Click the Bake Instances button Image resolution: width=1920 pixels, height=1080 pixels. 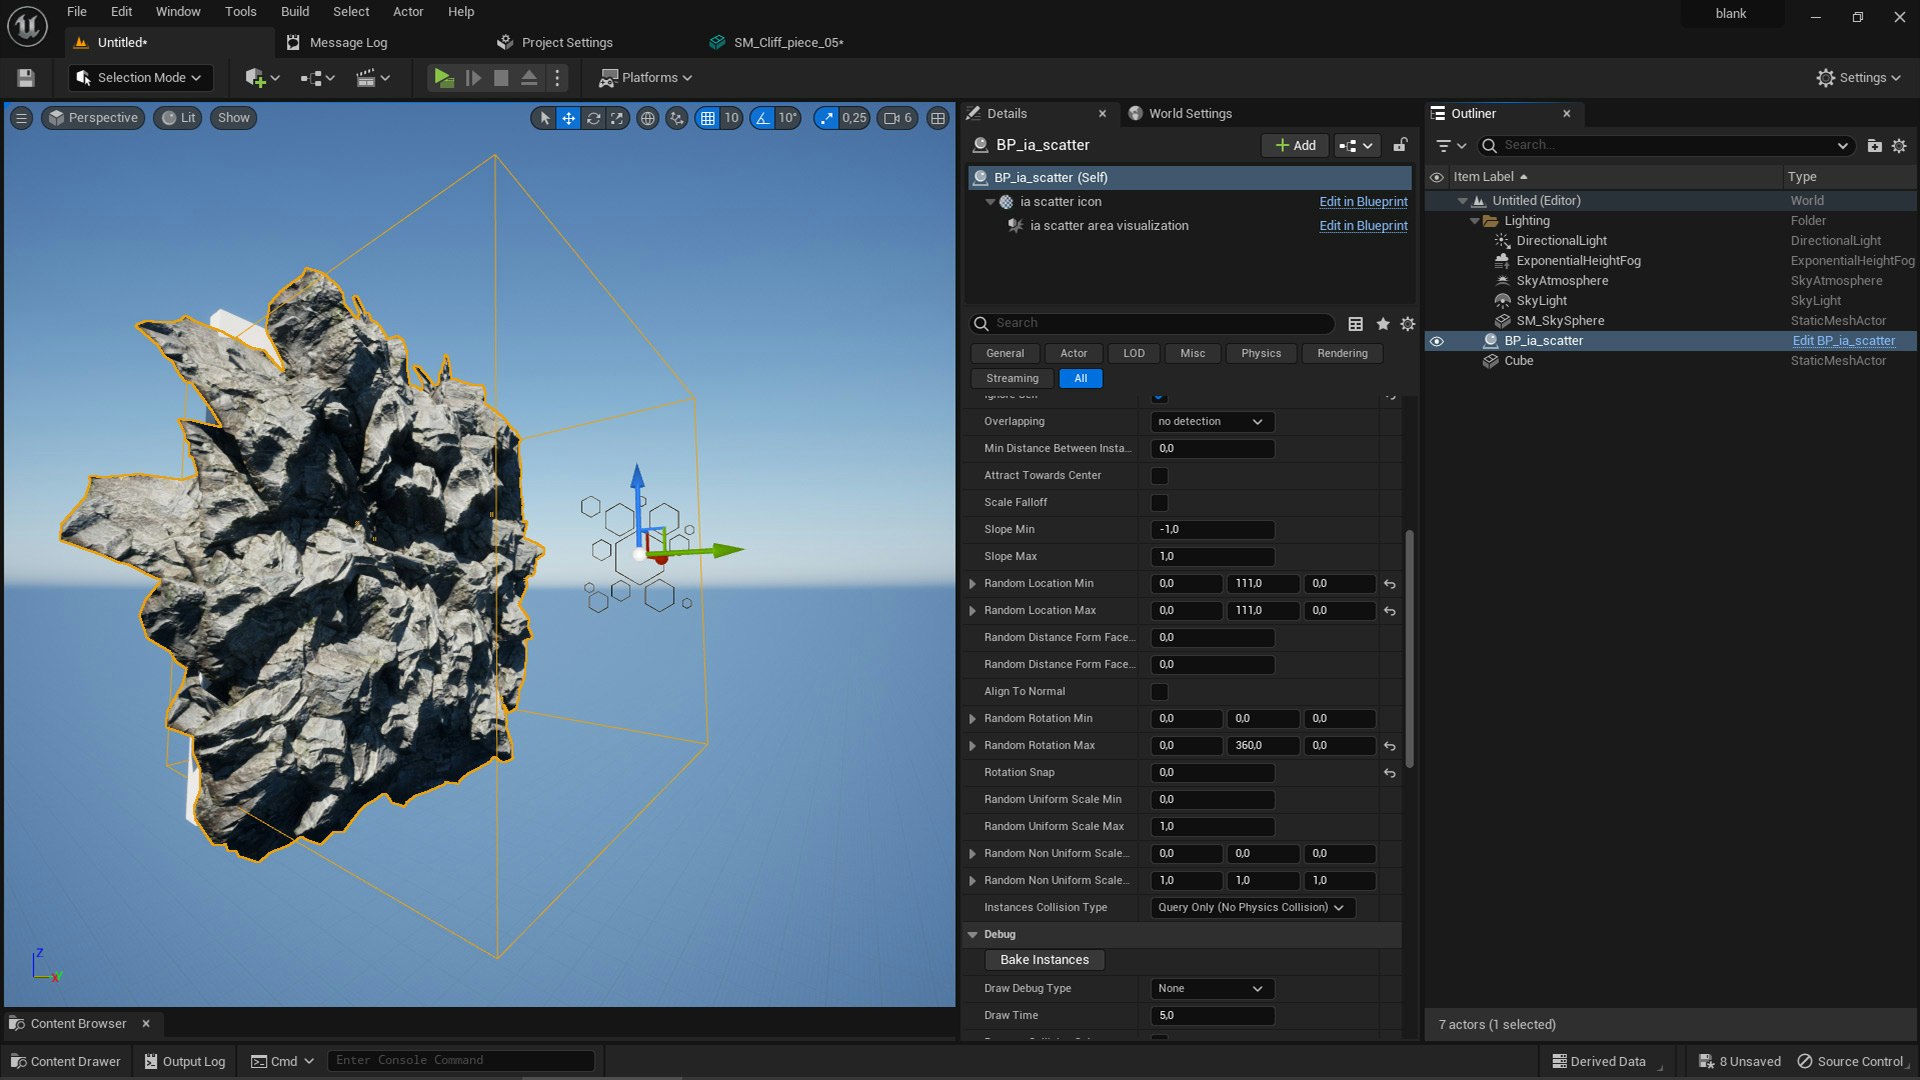[1044, 960]
